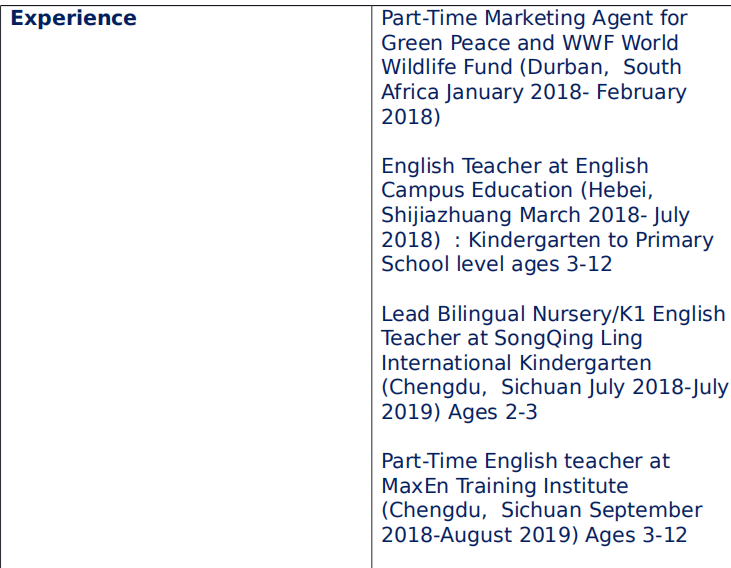Click the "School level ages 3-12" line

tap(496, 264)
